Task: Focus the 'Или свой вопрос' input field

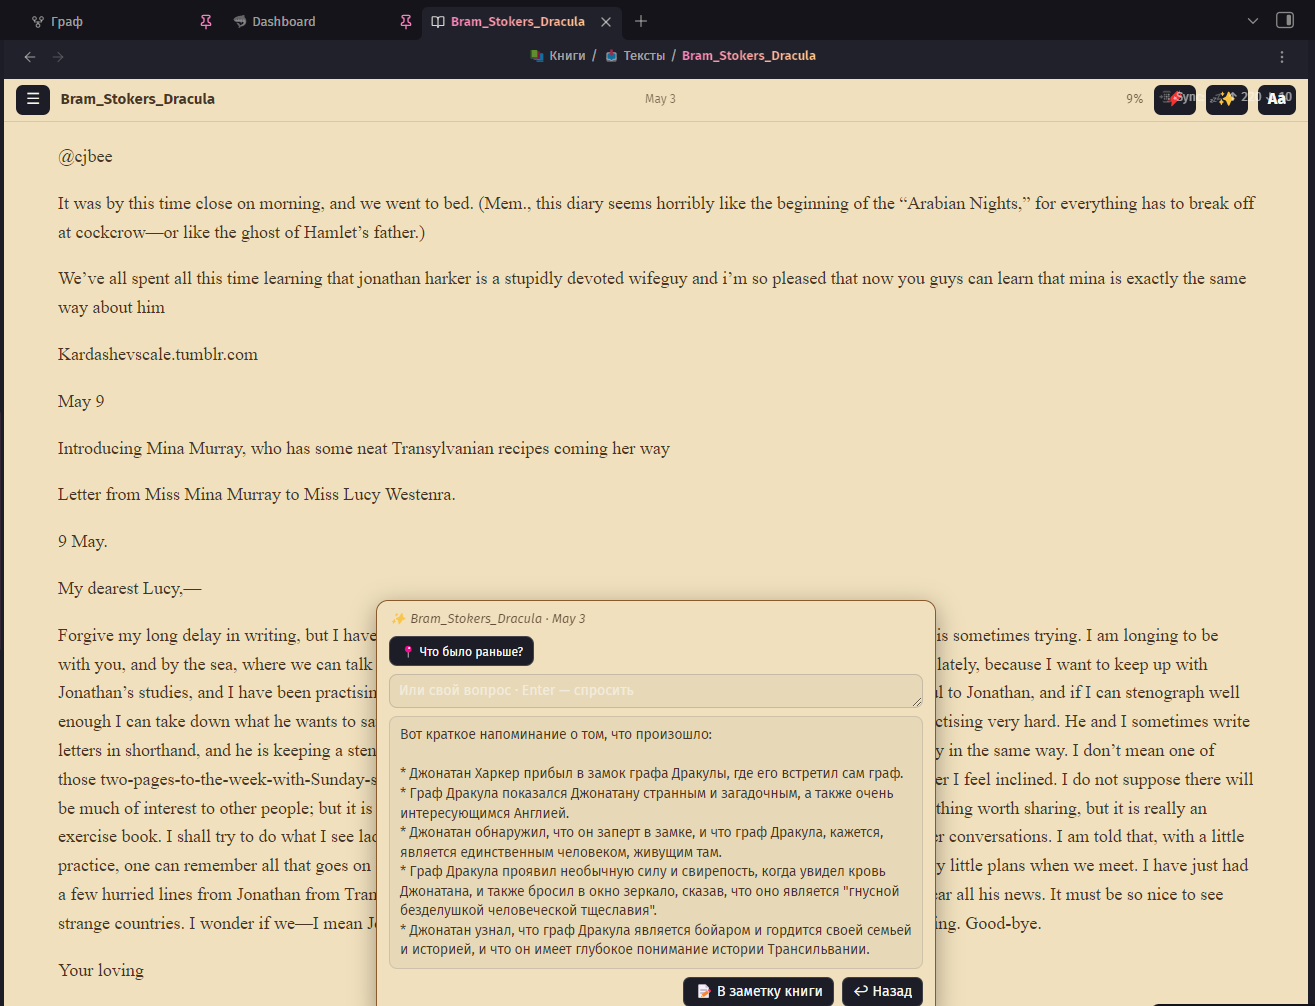Action: click(656, 691)
